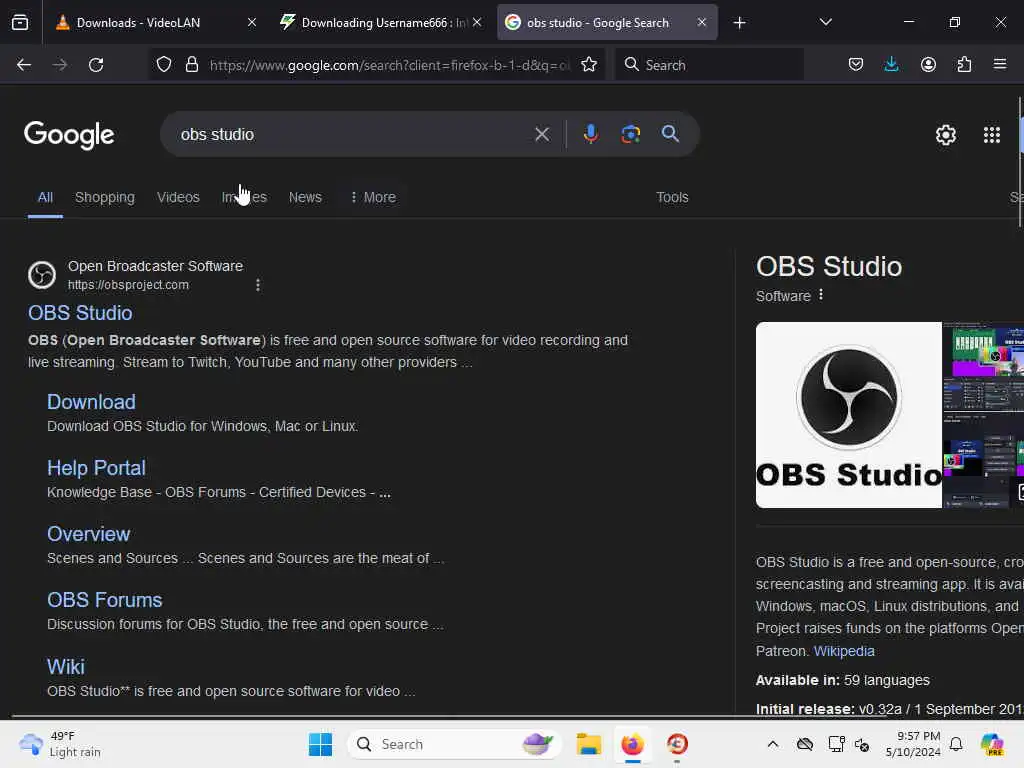This screenshot has width=1024, height=768.
Task: Follow the Wikipedia link in knowledge panel
Action: [x=844, y=651]
